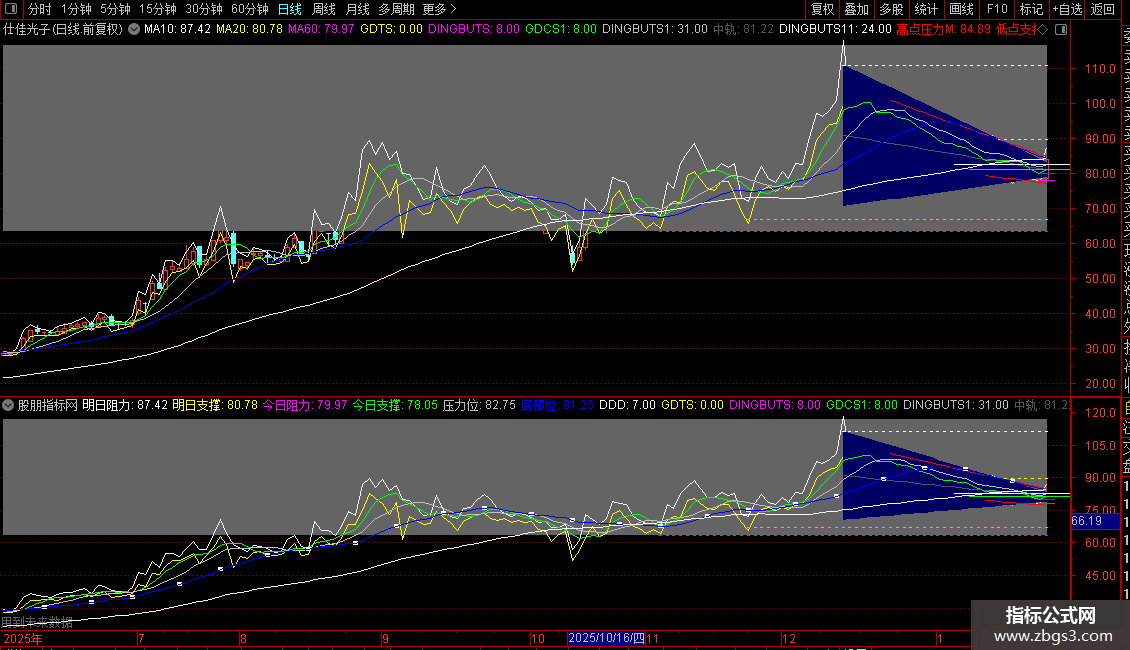Click the 明日支撑: 80.78 label

coord(215,405)
